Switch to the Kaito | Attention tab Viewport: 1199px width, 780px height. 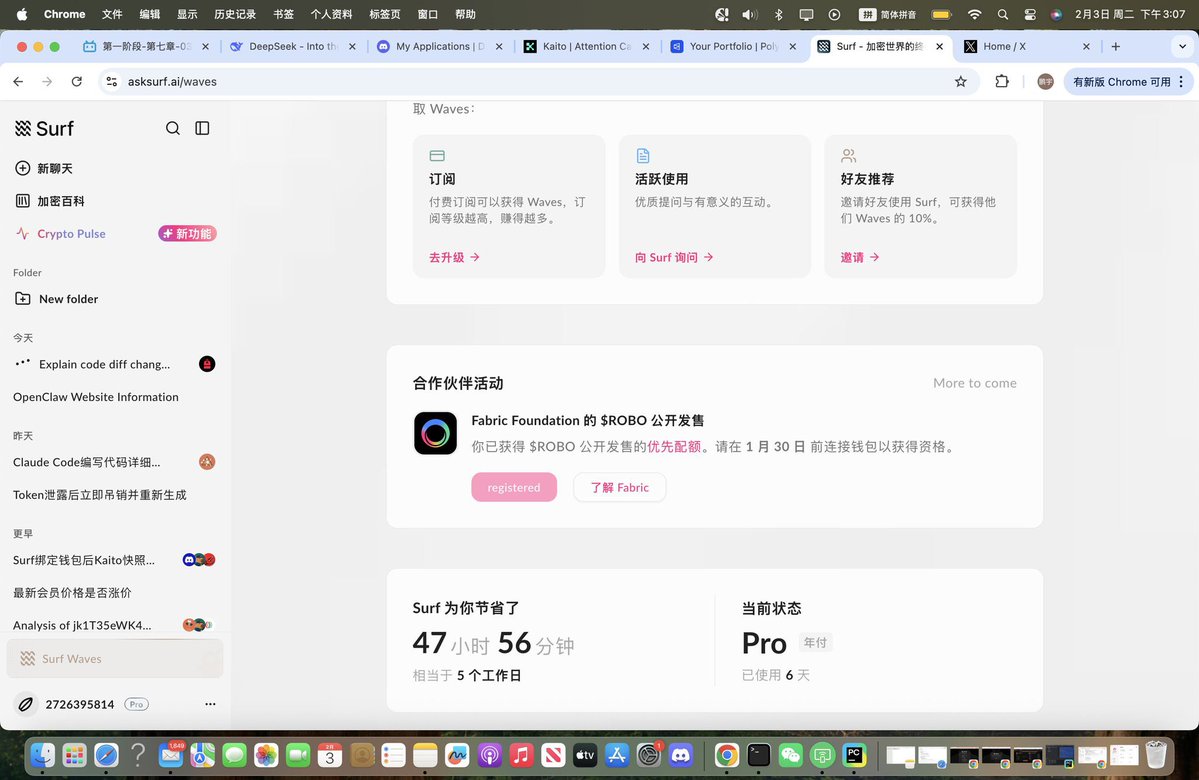pyautogui.click(x=587, y=47)
